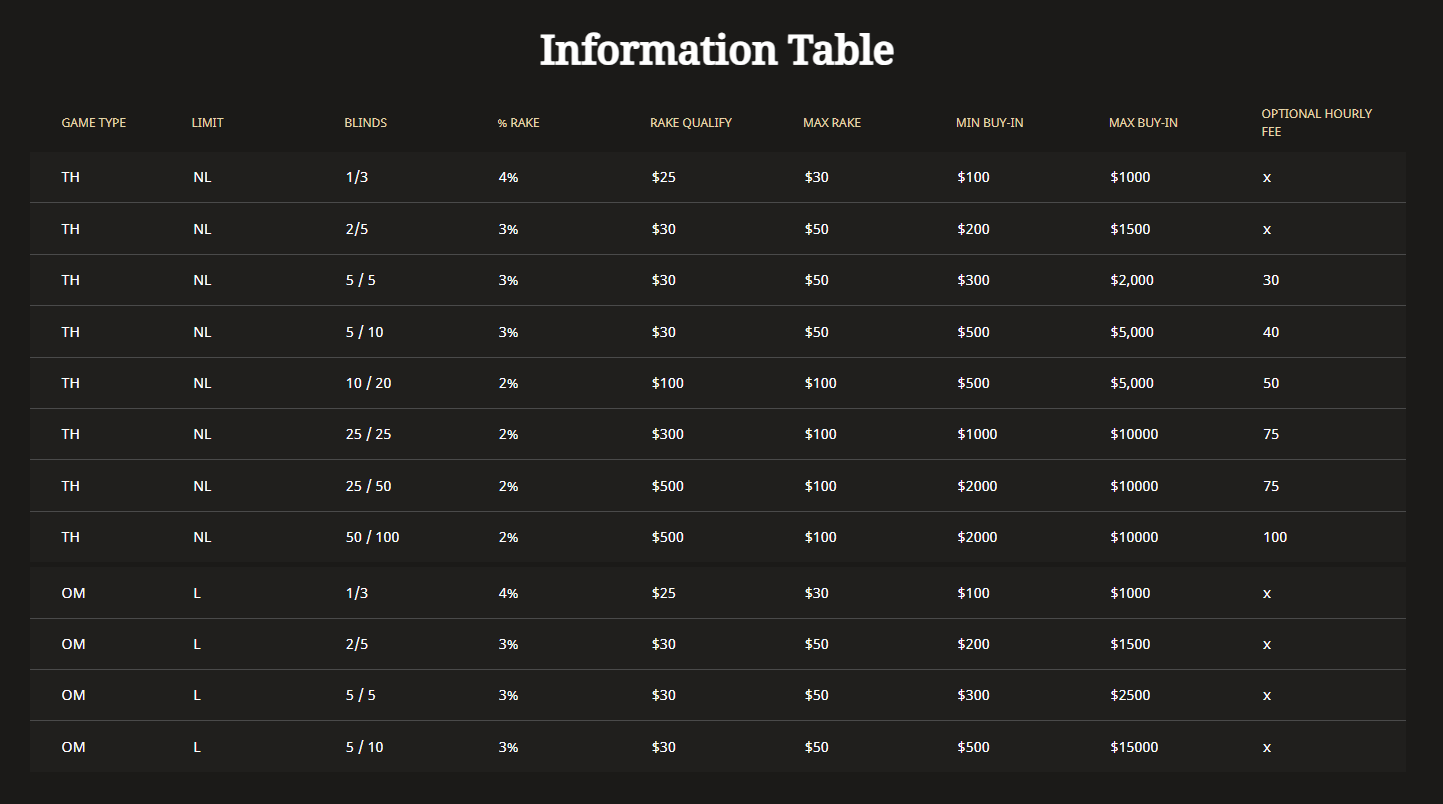Select the 25 / 25 blinds cell

368,434
